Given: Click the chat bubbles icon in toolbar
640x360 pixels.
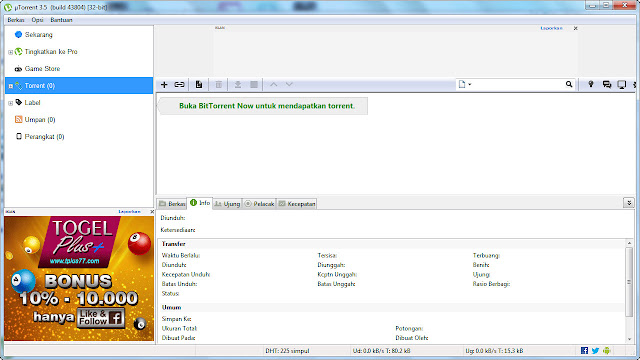Looking at the screenshot, I should click(x=607, y=84).
